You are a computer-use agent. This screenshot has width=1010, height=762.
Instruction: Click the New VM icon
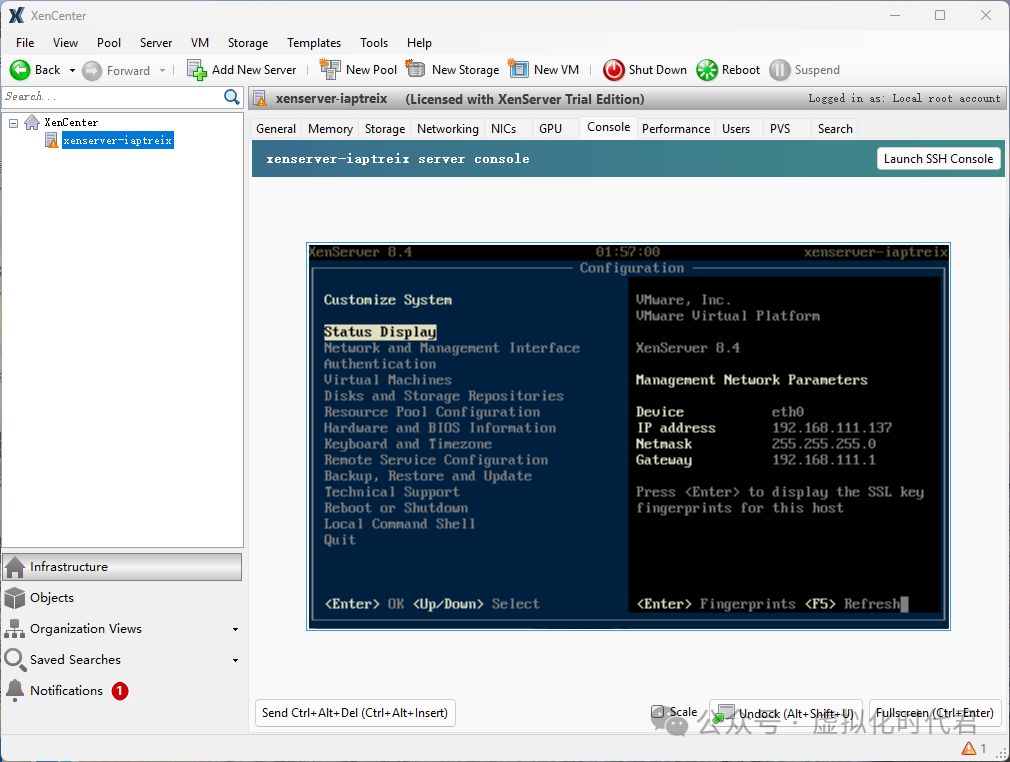tap(518, 70)
